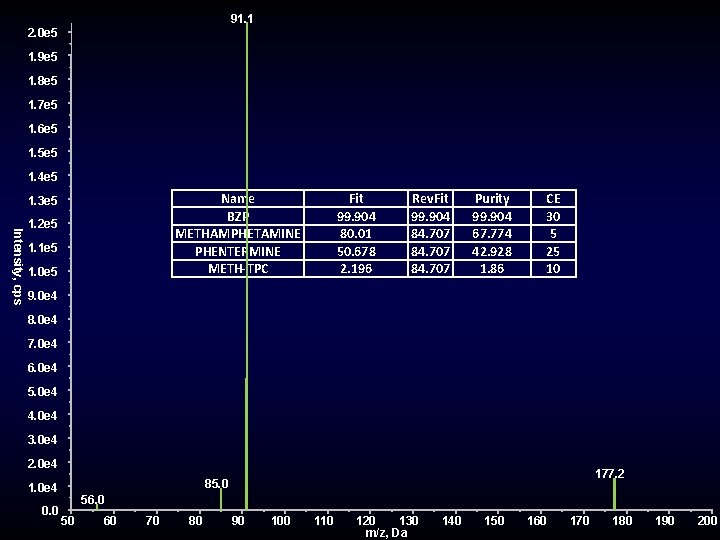Viewport: 720px width, 540px height.
Task: Click Phentermine Purity value 42.928
Action: point(492,251)
